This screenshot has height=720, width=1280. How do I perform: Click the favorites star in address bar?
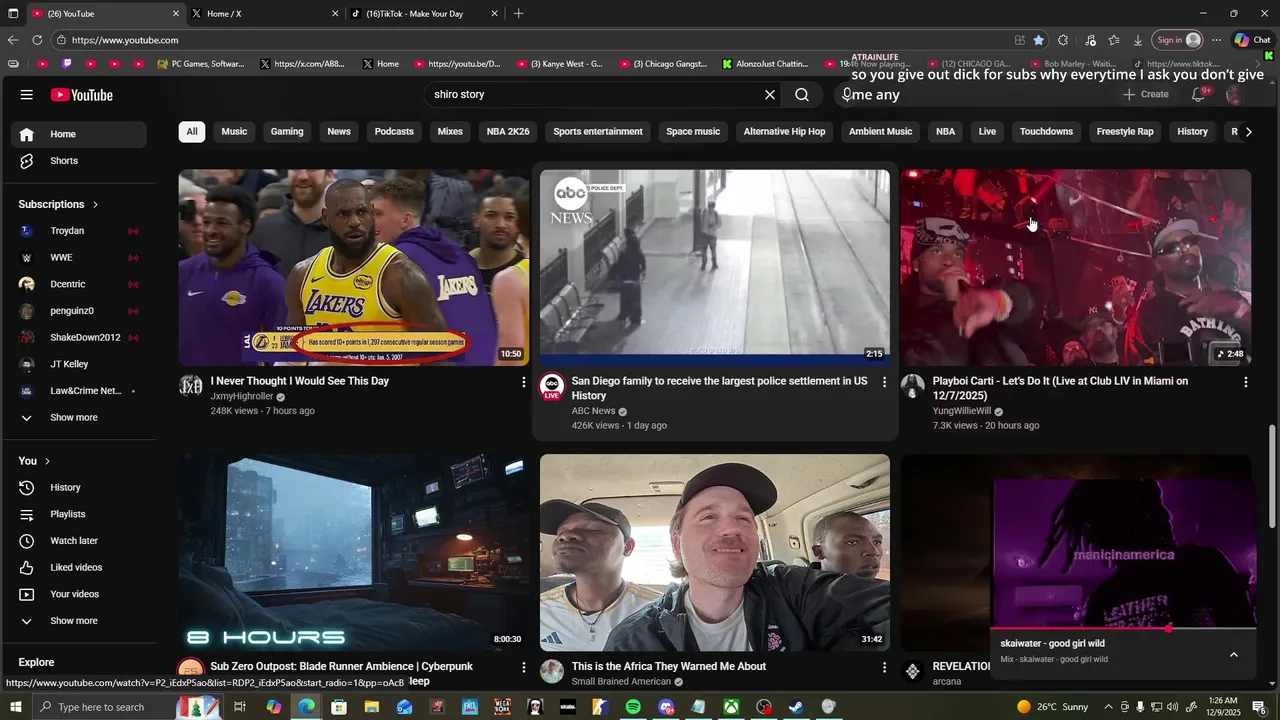tap(1039, 40)
